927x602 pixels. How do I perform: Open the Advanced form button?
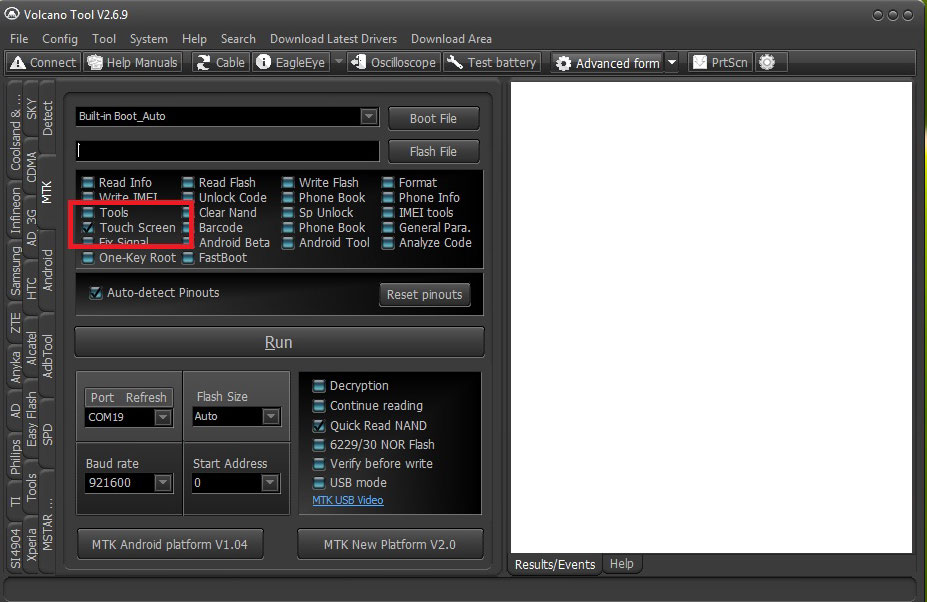coord(608,63)
